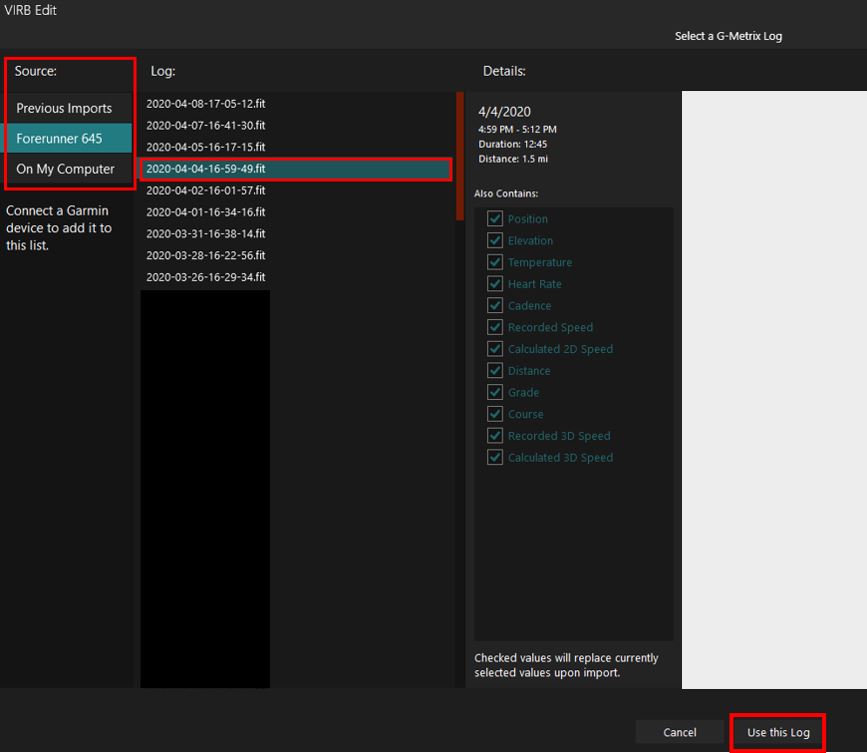Toggle the Heart Rate checkbox
867x753 pixels.
[495, 284]
